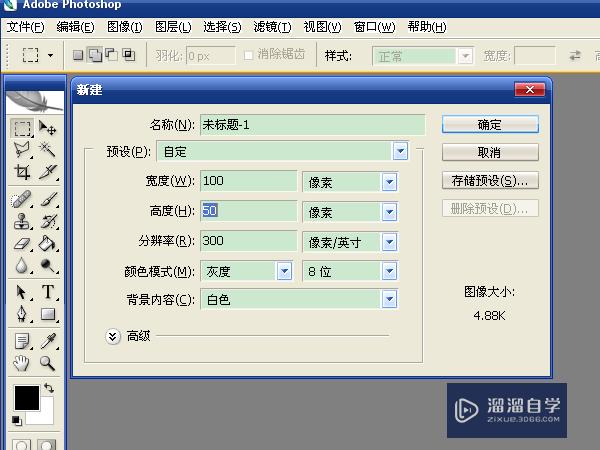Open the 选择(S) menu
The image size is (600, 450).
[222, 27]
